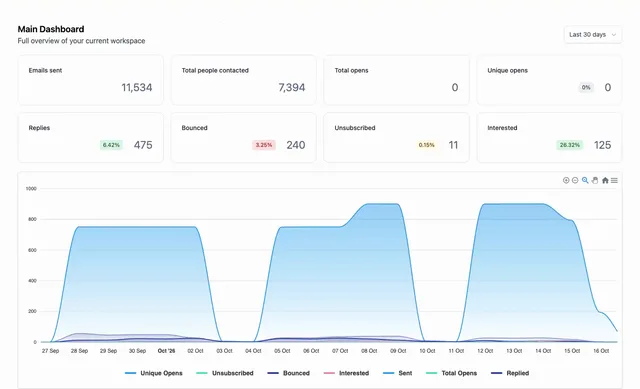Click the Oct '26 axis label
The height and width of the screenshot is (389, 640).
tap(166, 351)
